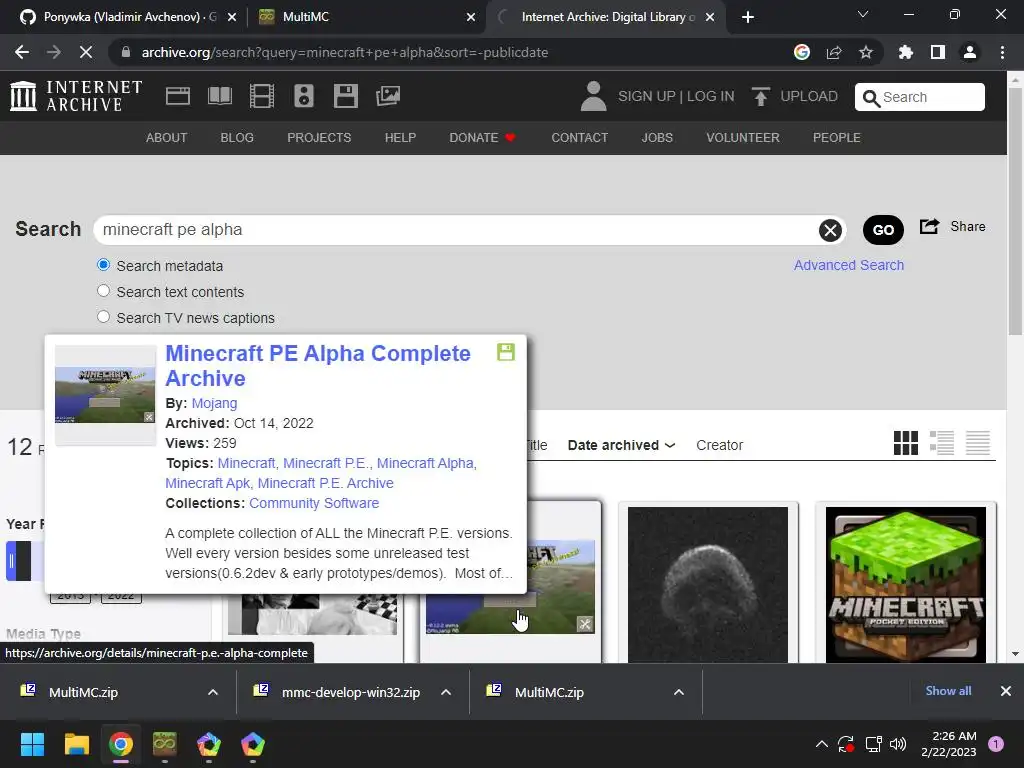This screenshot has height=768, width=1024.
Task: Select Search metadata radio button
Action: [x=103, y=264]
